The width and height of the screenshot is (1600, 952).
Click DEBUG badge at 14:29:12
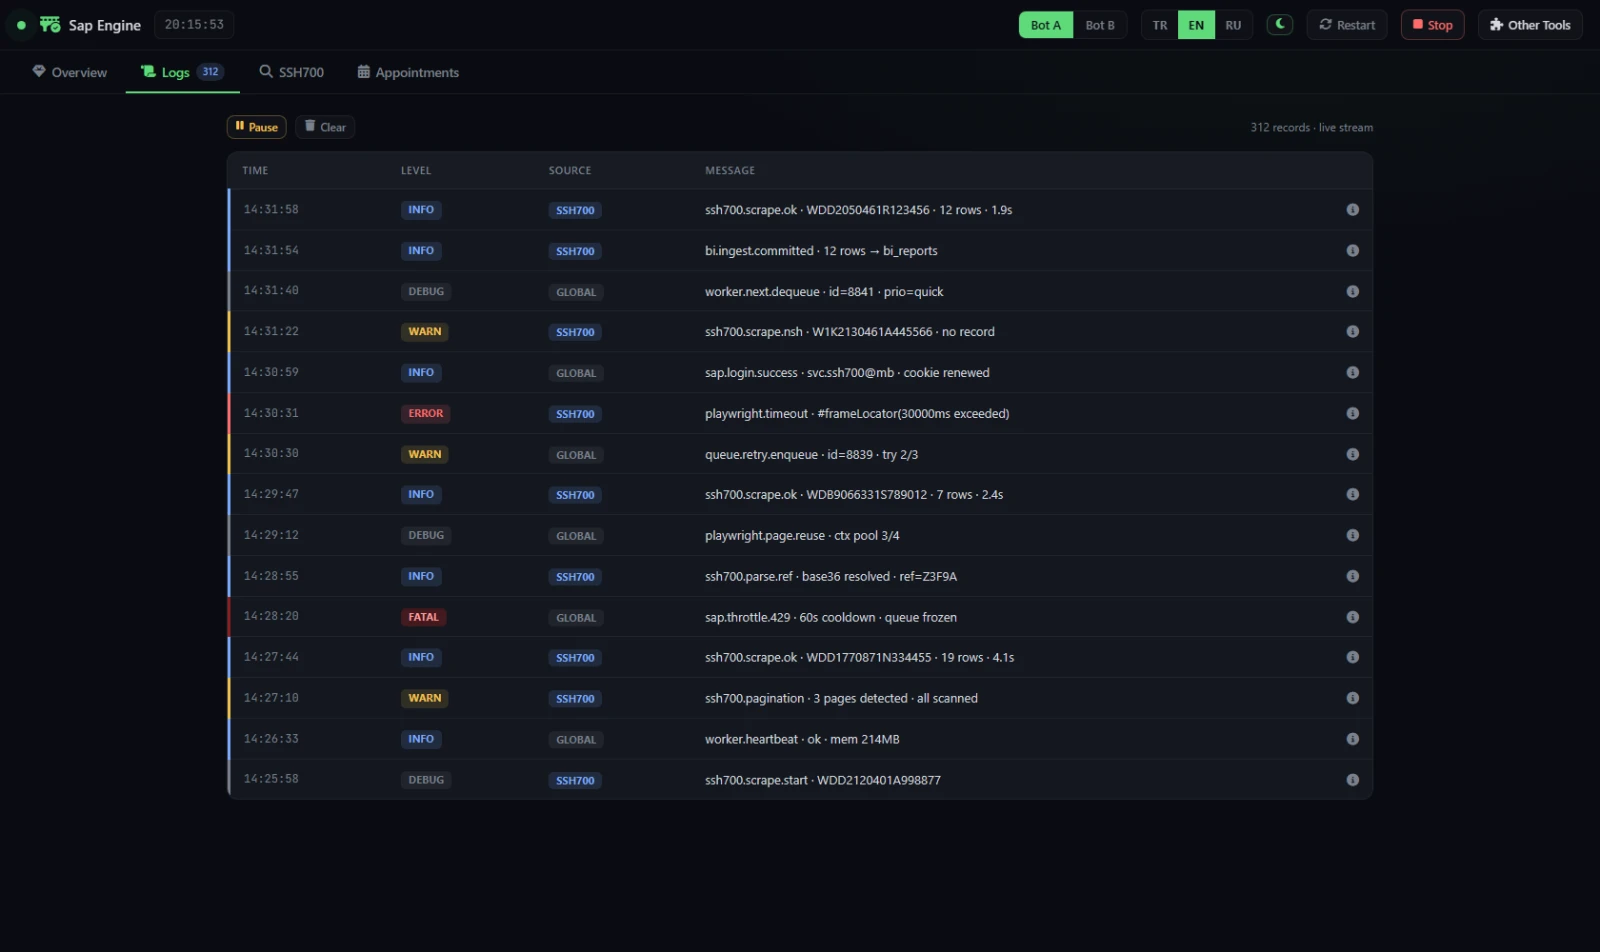pos(426,536)
